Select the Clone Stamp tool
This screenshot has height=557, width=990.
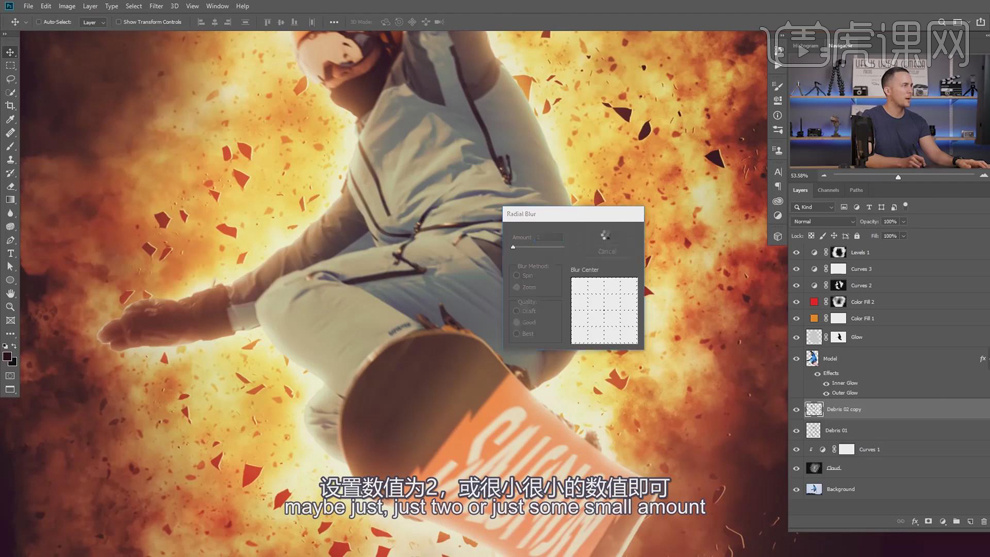pyautogui.click(x=10, y=160)
